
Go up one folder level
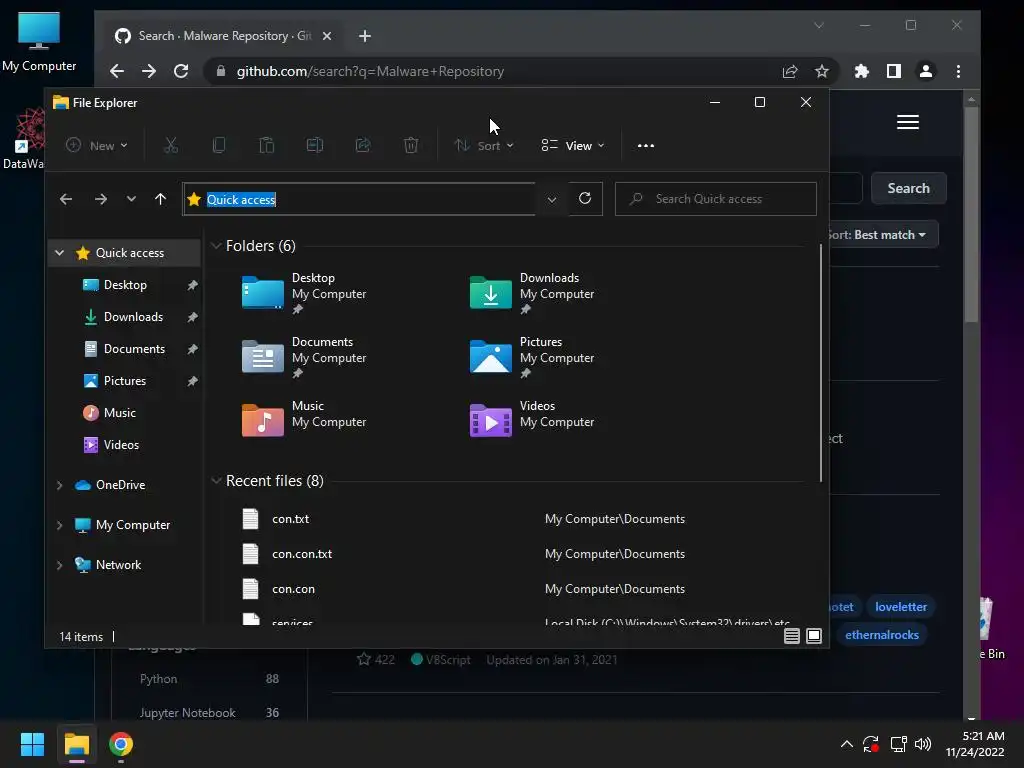(x=161, y=199)
